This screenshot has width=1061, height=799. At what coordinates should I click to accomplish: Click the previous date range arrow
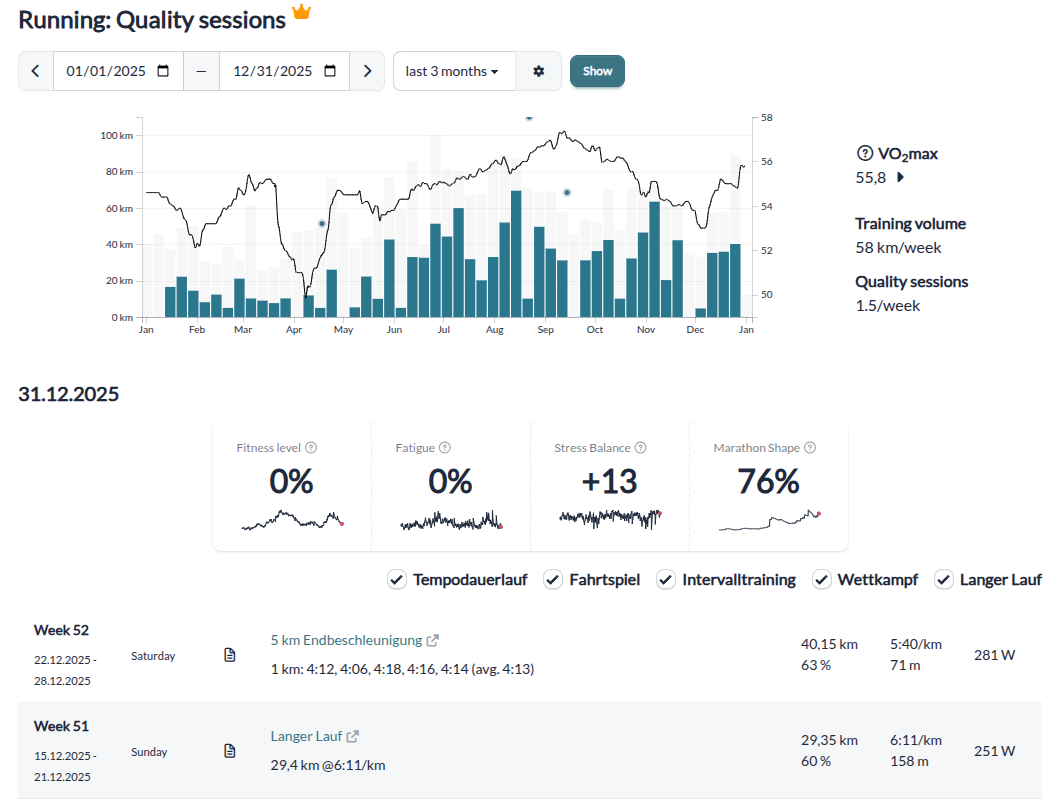point(36,71)
